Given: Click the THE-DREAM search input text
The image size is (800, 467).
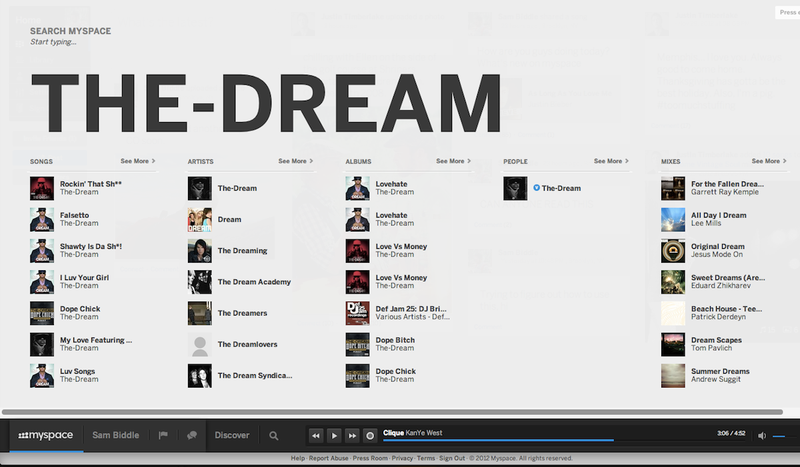Looking at the screenshot, I should click(266, 104).
